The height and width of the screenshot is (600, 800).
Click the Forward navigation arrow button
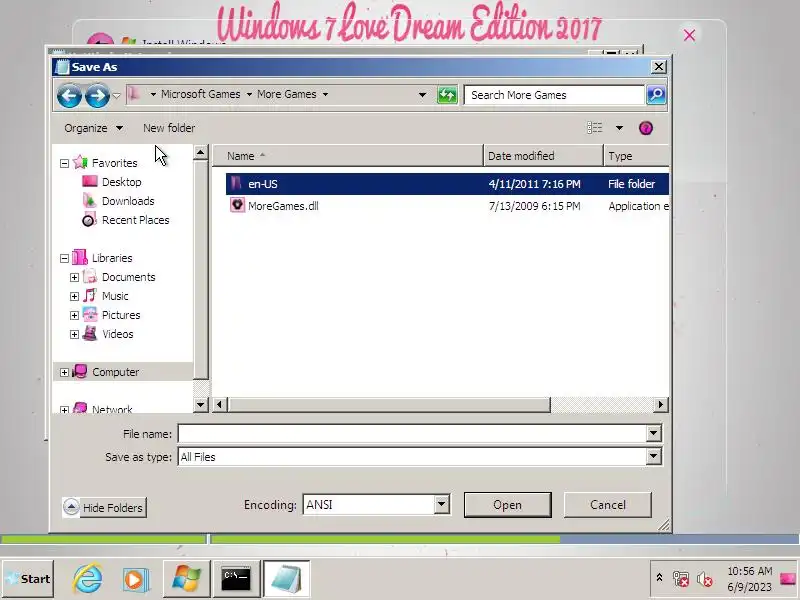[x=97, y=95]
